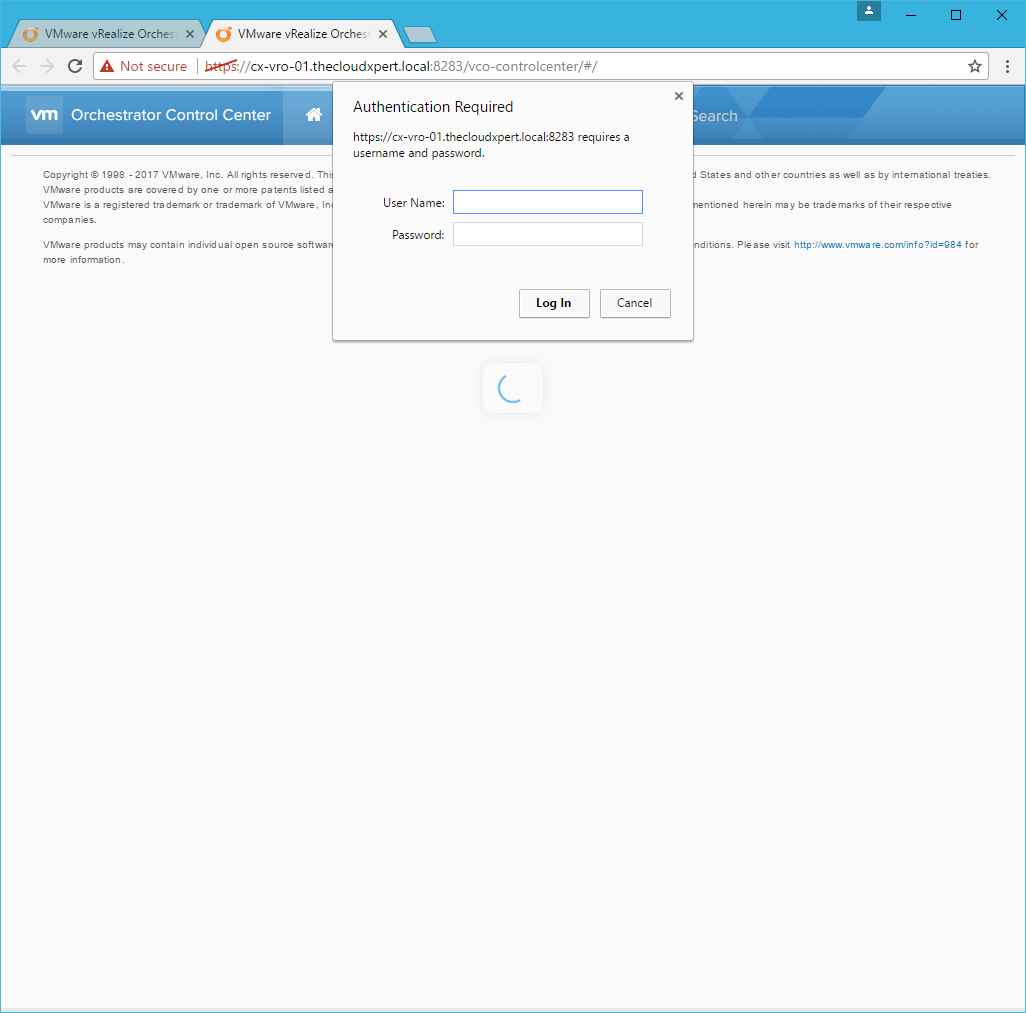Focus the User Name field
The height and width of the screenshot is (1013, 1026).
tap(547, 202)
